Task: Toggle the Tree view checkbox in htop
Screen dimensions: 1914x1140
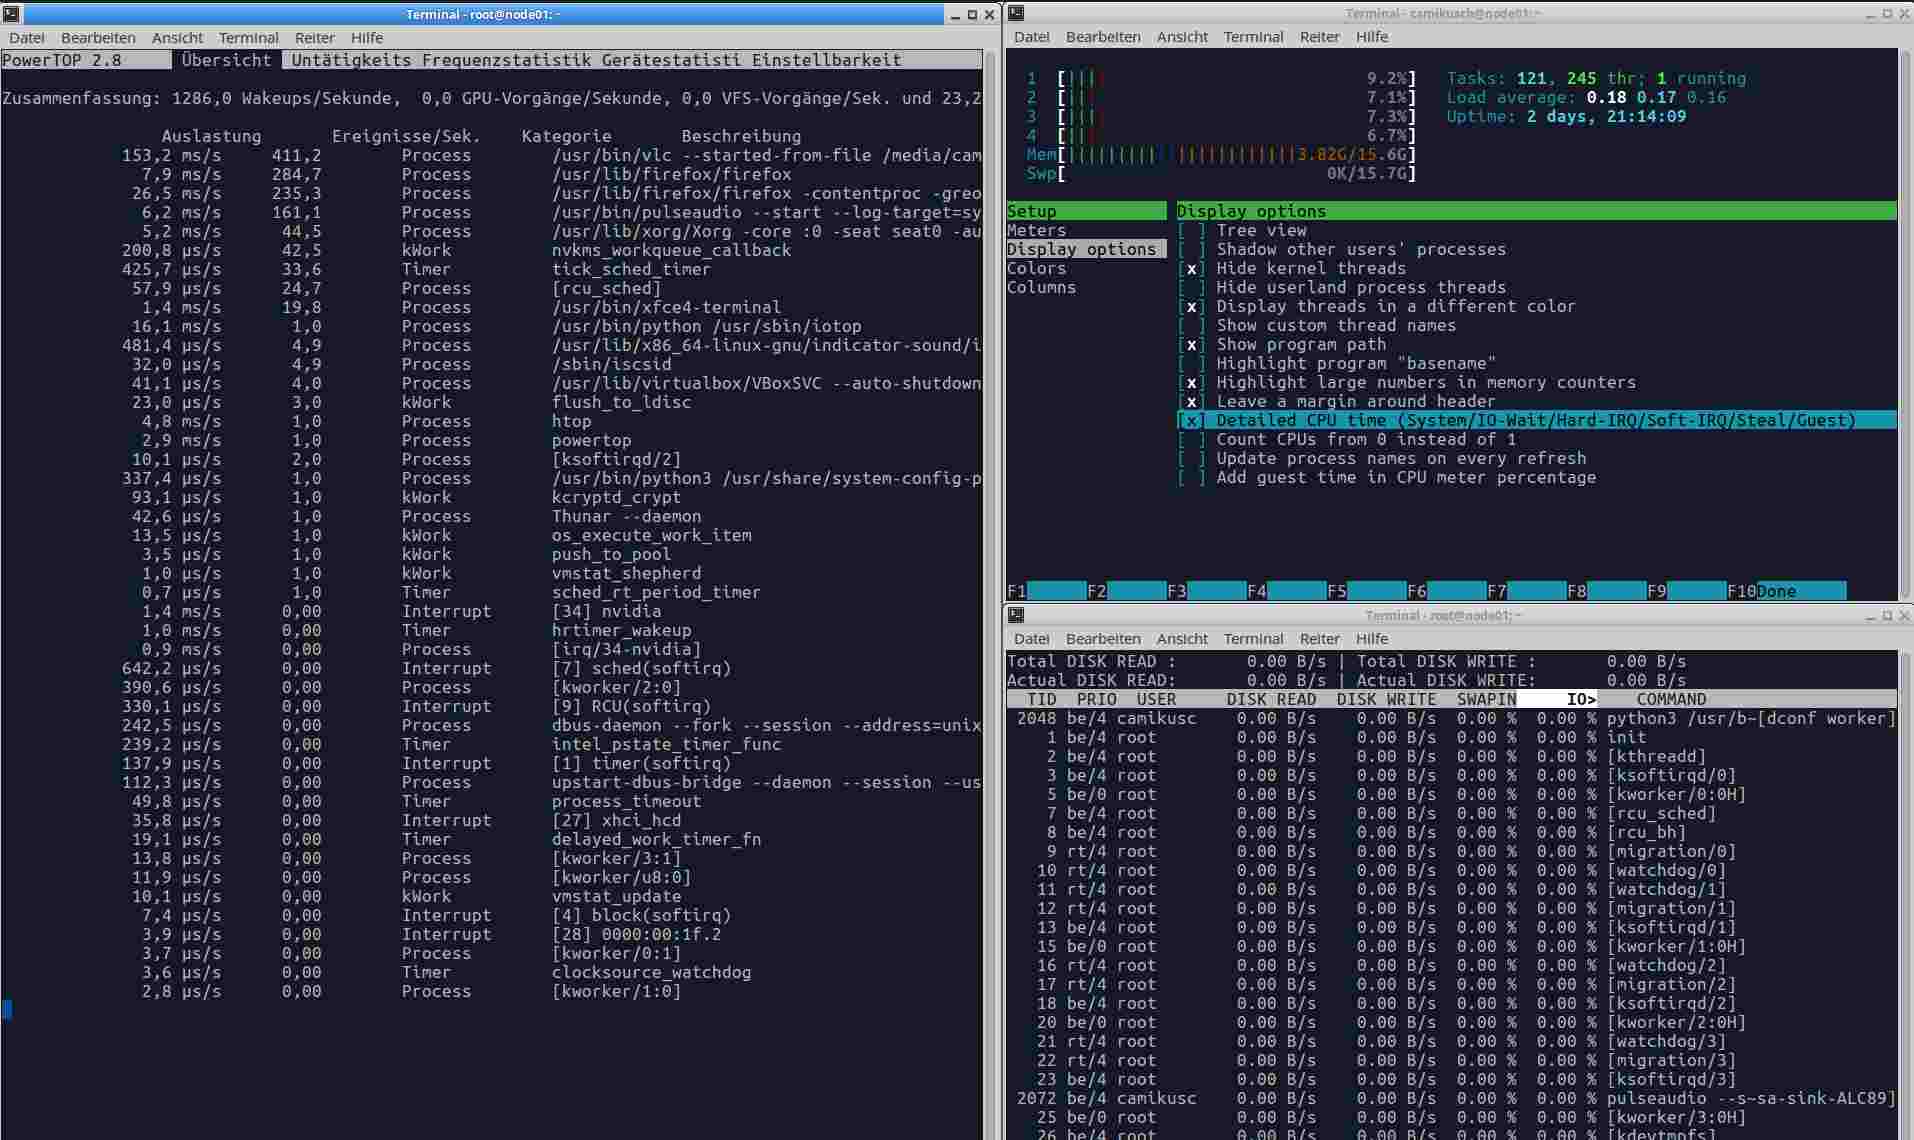Action: [1191, 230]
